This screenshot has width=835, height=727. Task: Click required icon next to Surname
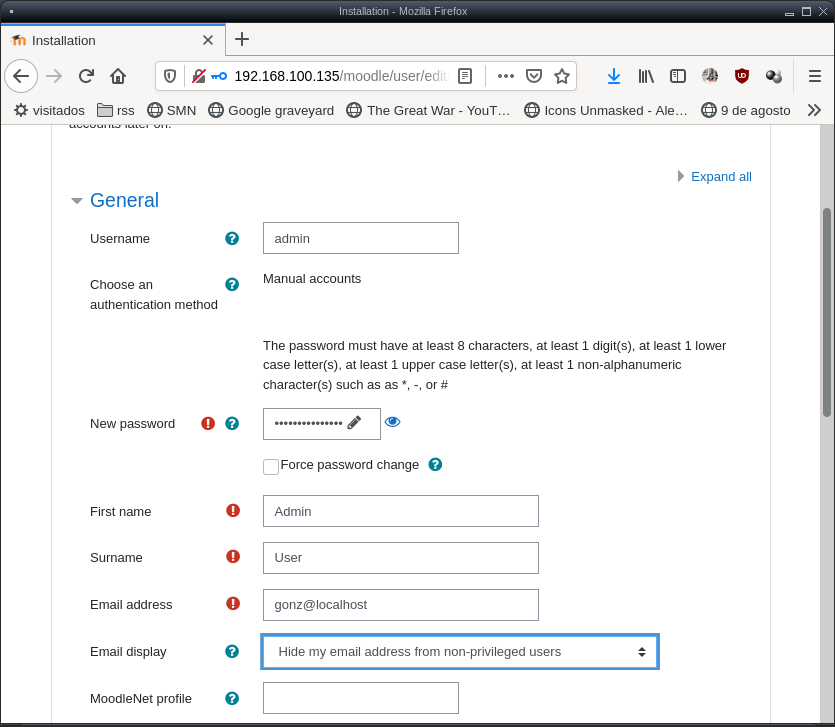[x=233, y=557]
